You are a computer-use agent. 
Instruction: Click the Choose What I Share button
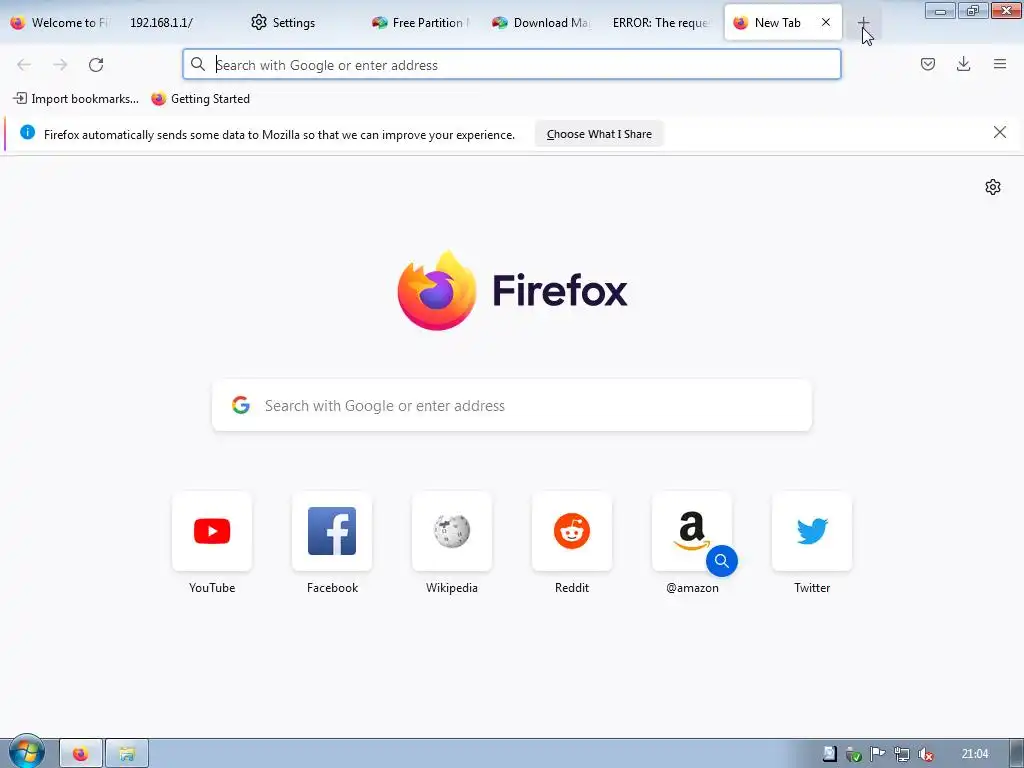pos(599,134)
